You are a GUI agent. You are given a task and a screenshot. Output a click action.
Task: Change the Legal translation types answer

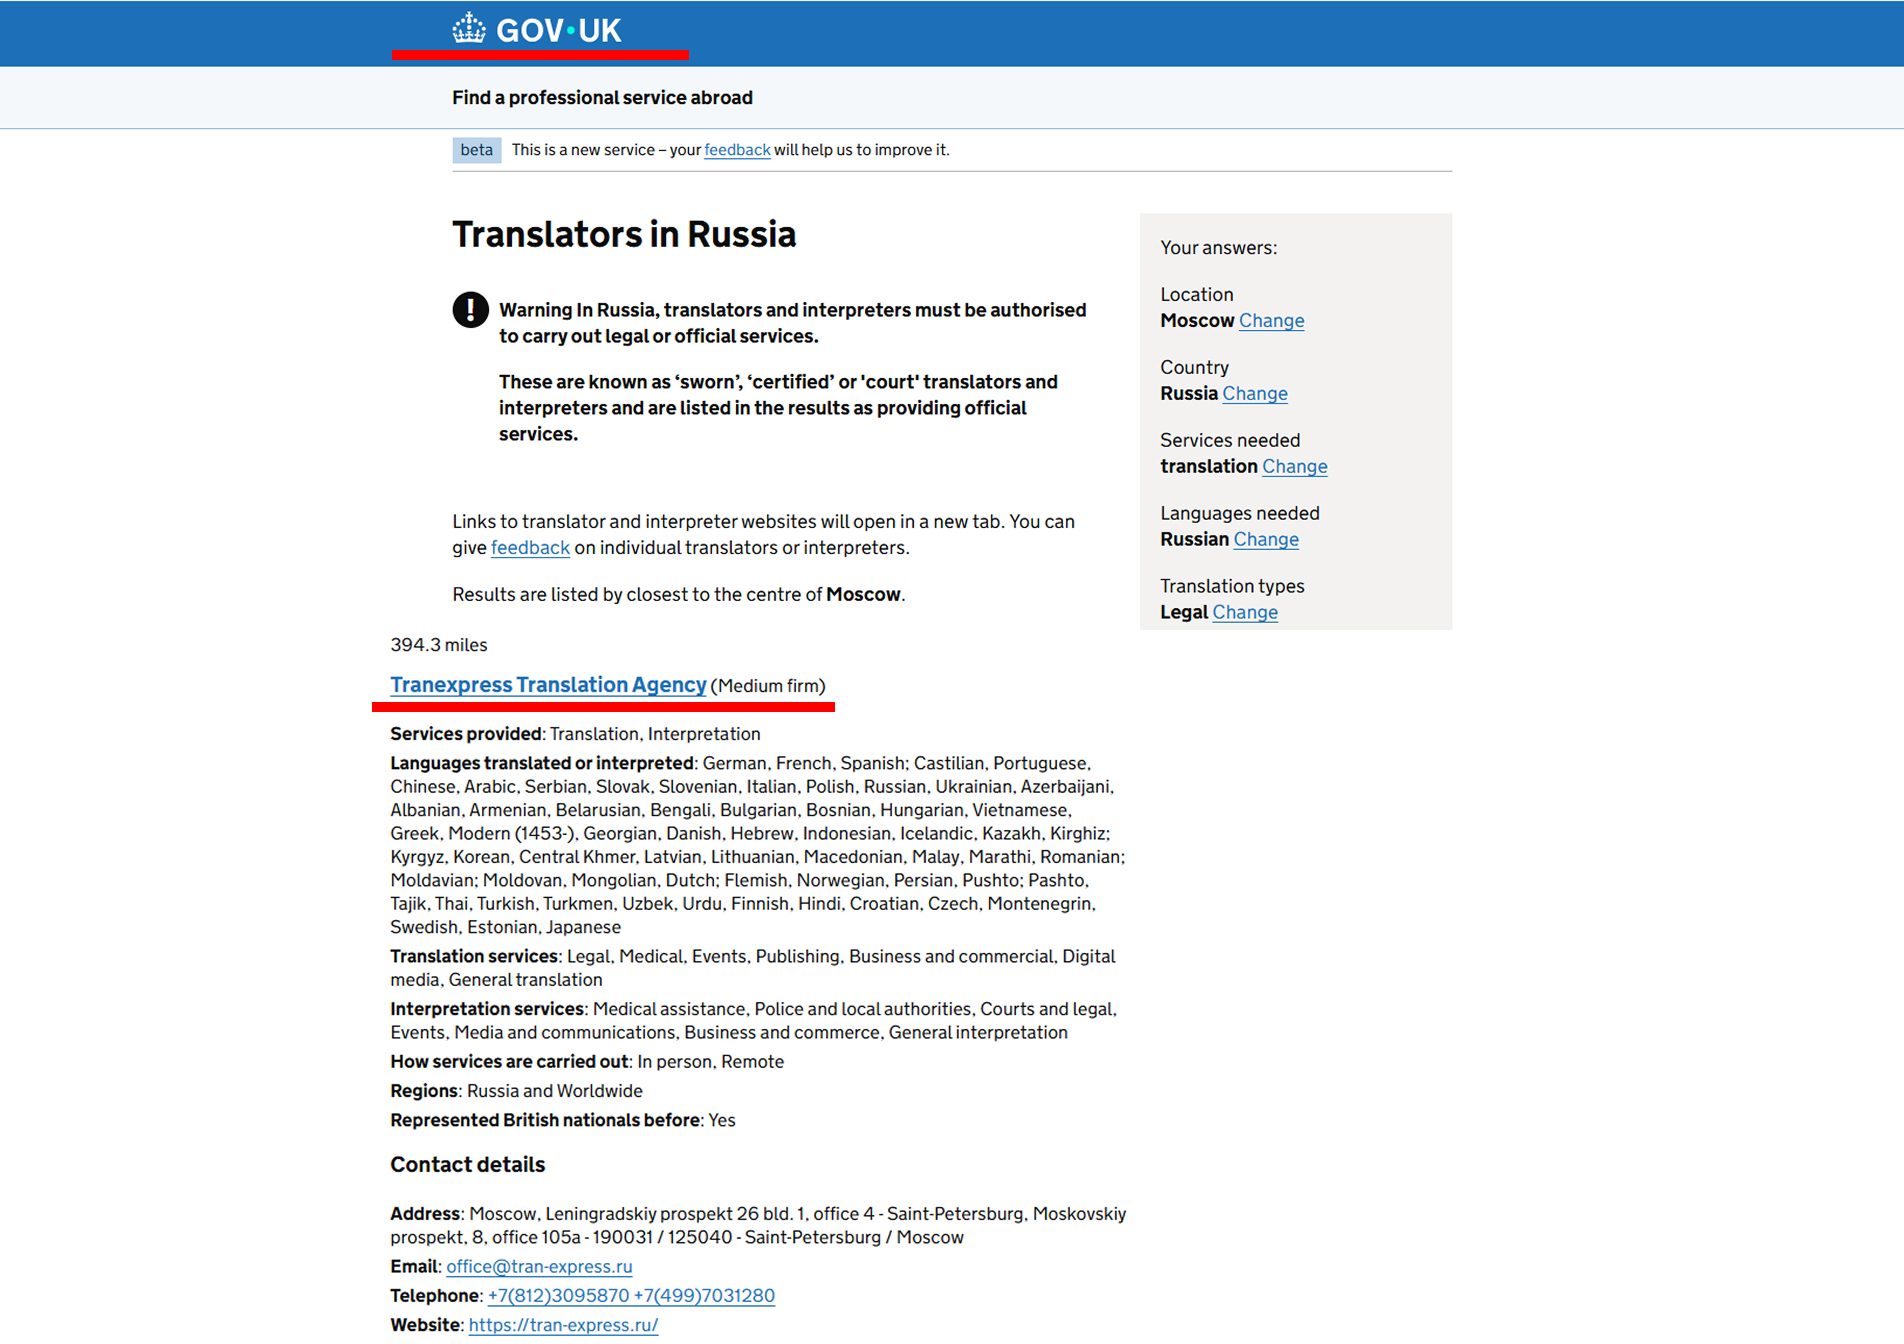pyautogui.click(x=1244, y=613)
